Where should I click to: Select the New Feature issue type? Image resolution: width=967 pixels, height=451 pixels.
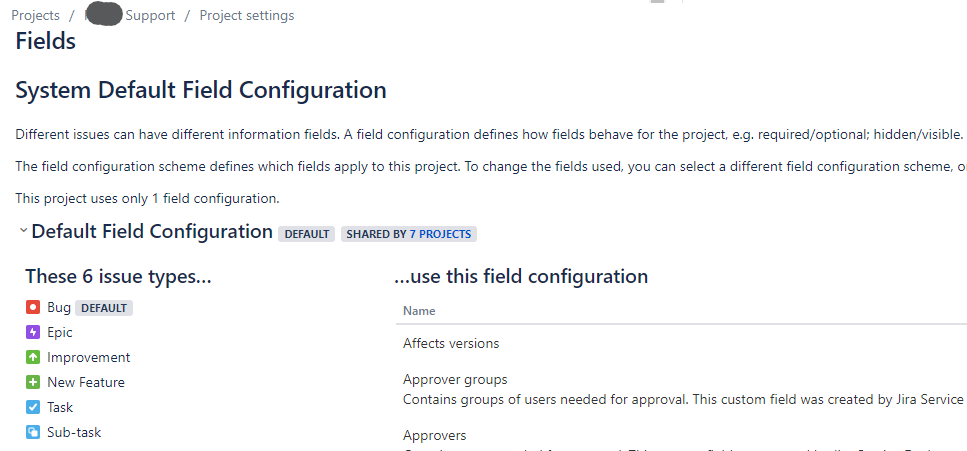86,383
